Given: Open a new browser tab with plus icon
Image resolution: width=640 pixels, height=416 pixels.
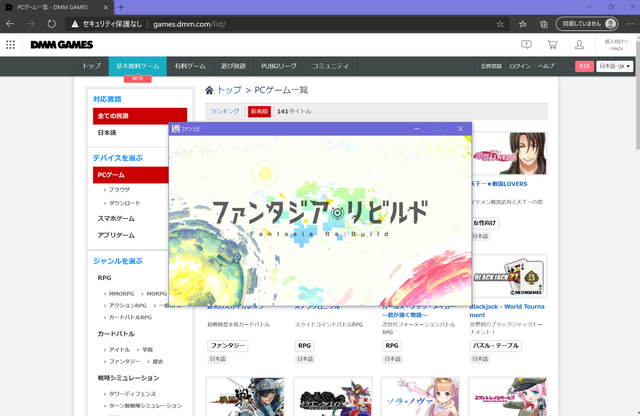Looking at the screenshot, I should coord(121,7).
